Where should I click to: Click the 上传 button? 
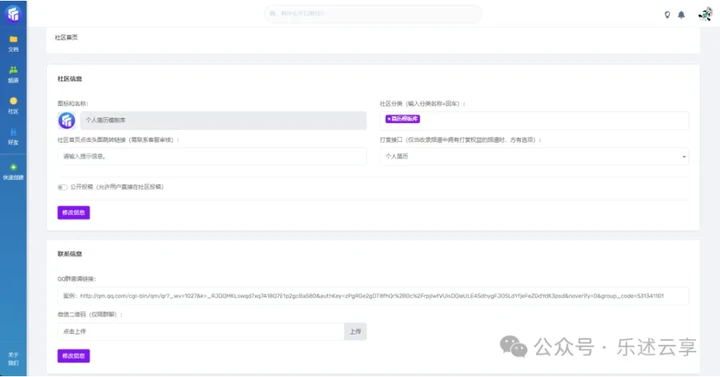tap(355, 332)
